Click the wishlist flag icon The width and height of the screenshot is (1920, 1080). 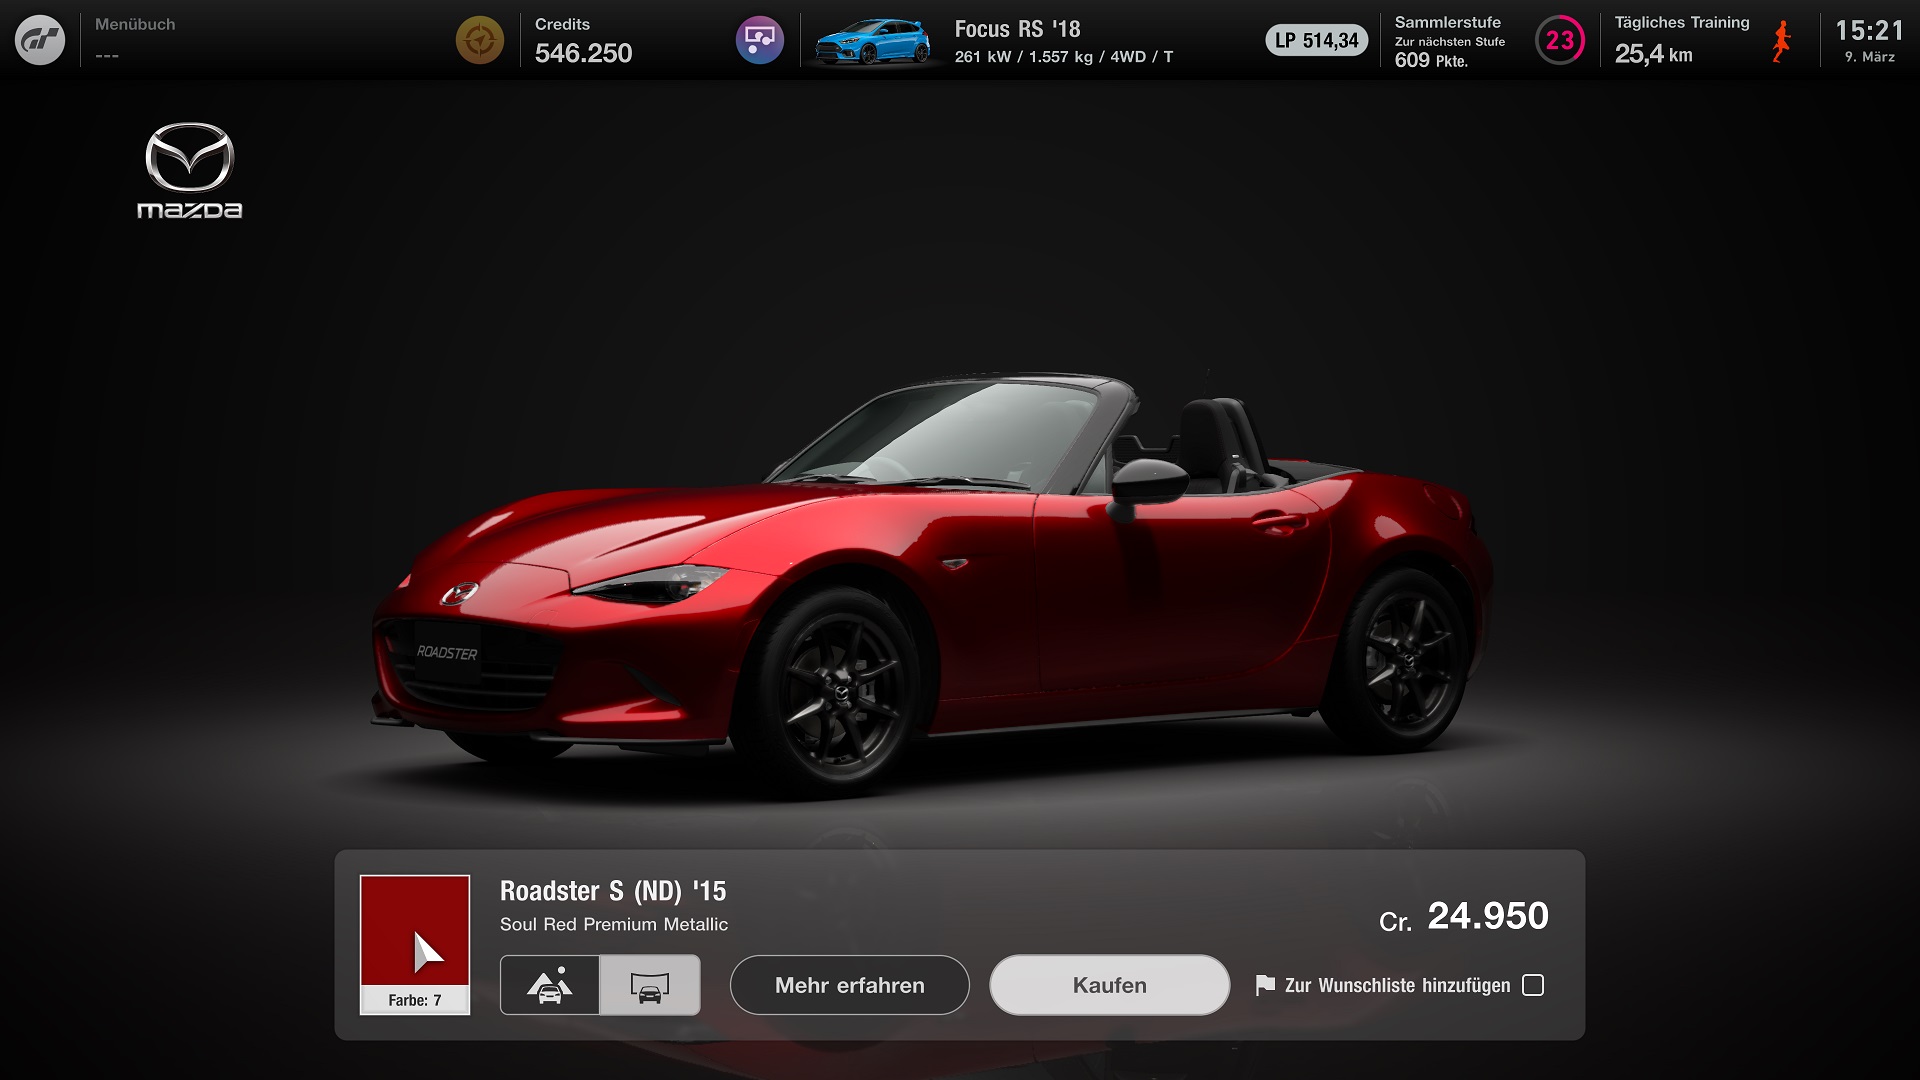point(1265,986)
